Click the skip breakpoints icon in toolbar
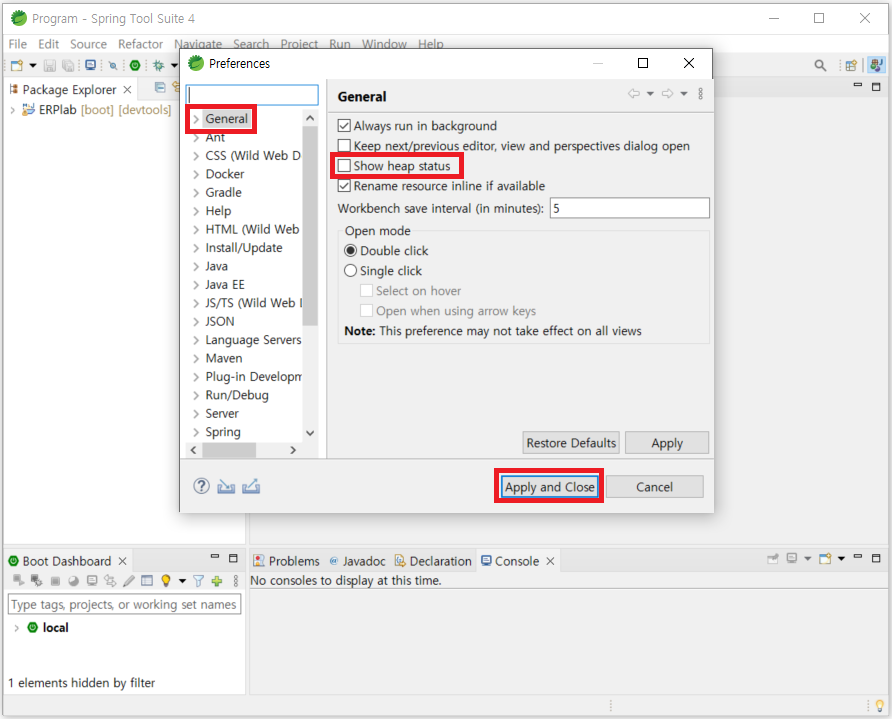Screen dimensions: 892x719 [113, 65]
